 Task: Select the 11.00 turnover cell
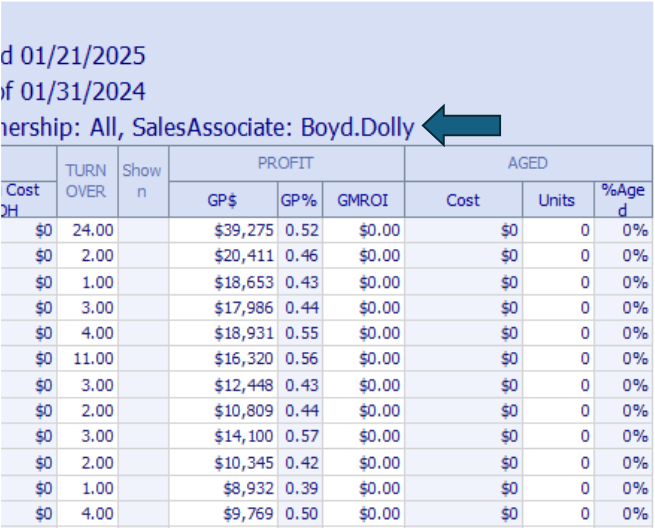(x=87, y=359)
